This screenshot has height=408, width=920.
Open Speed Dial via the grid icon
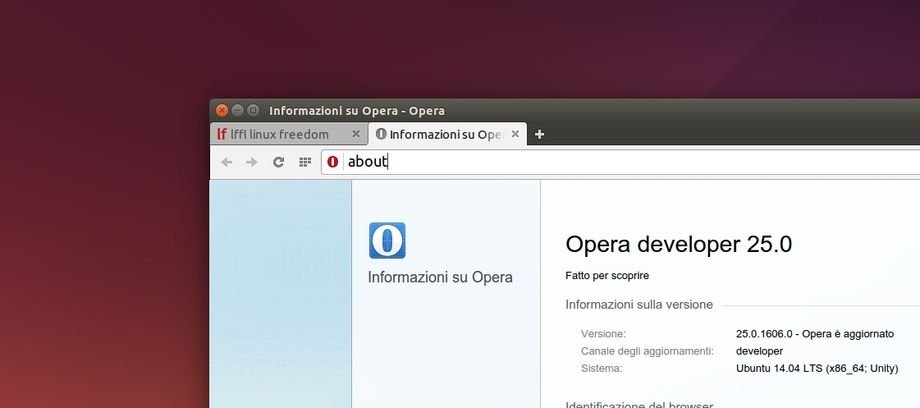pos(305,162)
